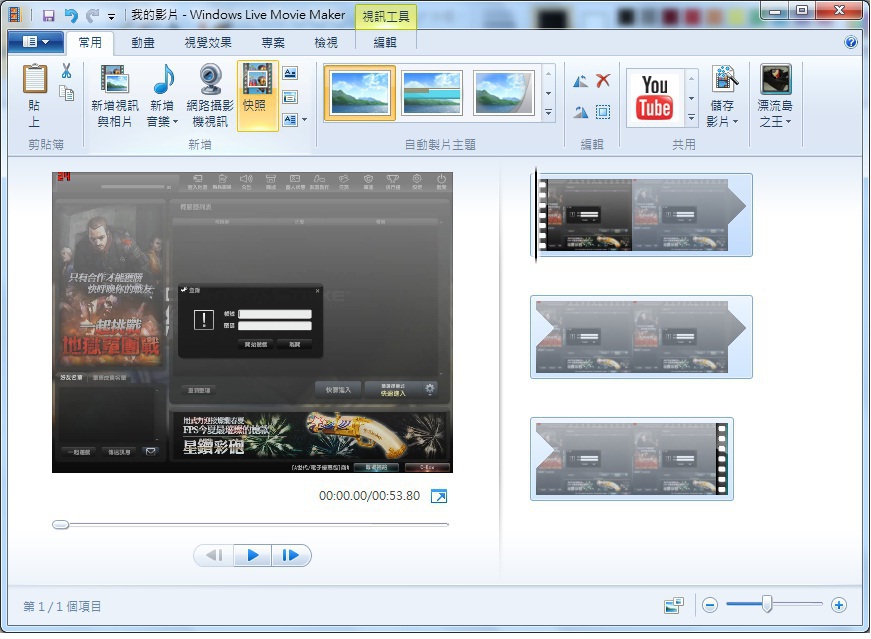Click the zoom time scale slider handle
Image resolution: width=871 pixels, height=639 pixels.
pyautogui.click(x=767, y=604)
